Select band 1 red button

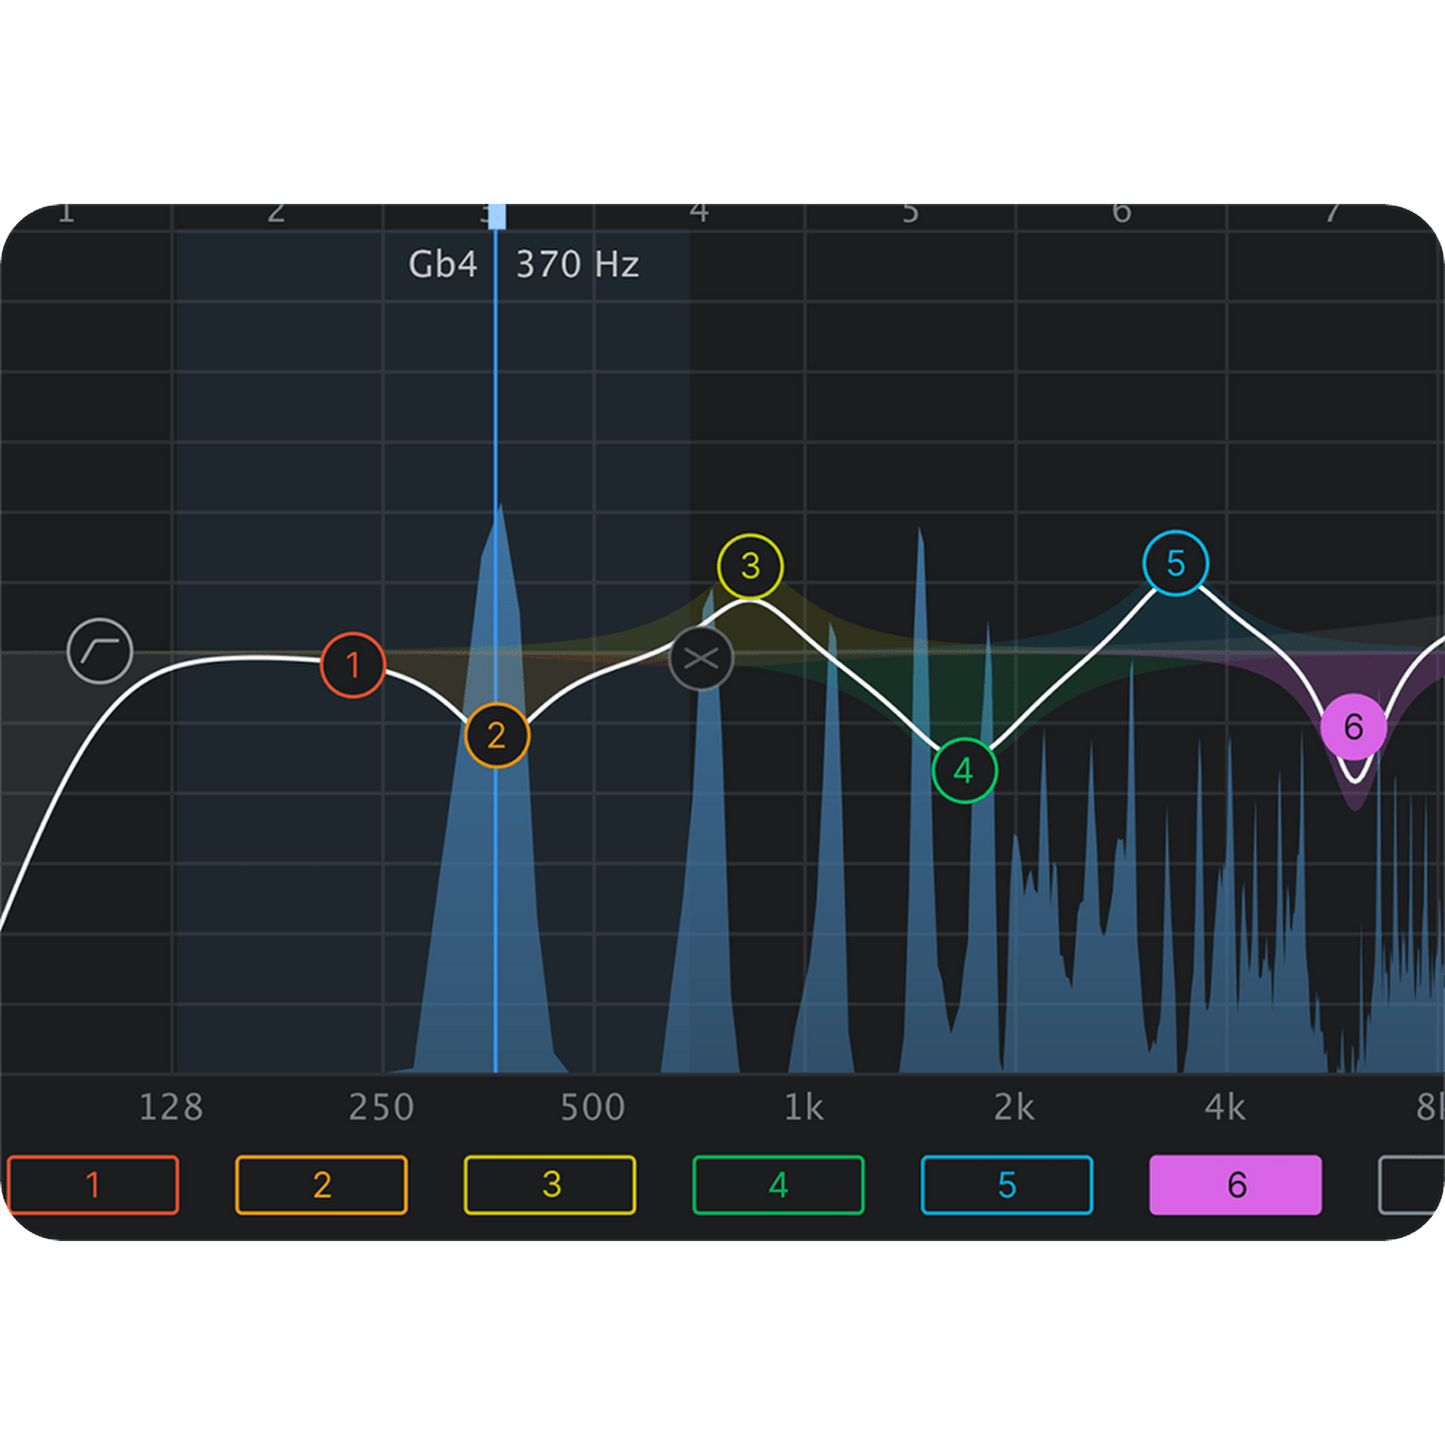click(93, 1185)
